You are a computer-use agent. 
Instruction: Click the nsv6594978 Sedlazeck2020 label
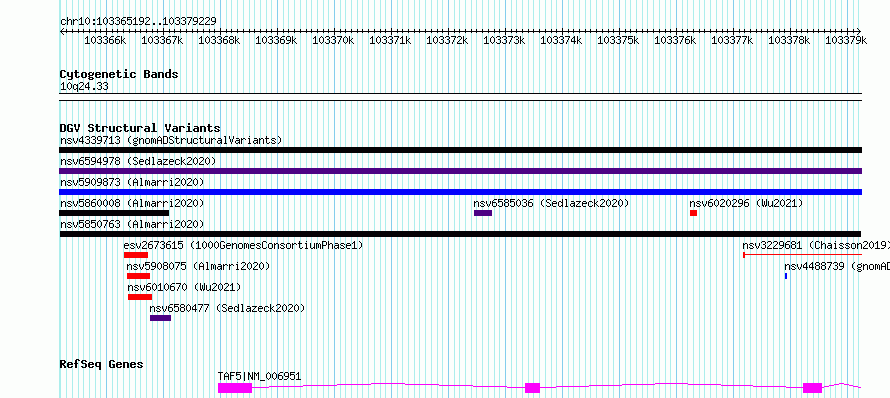138,161
